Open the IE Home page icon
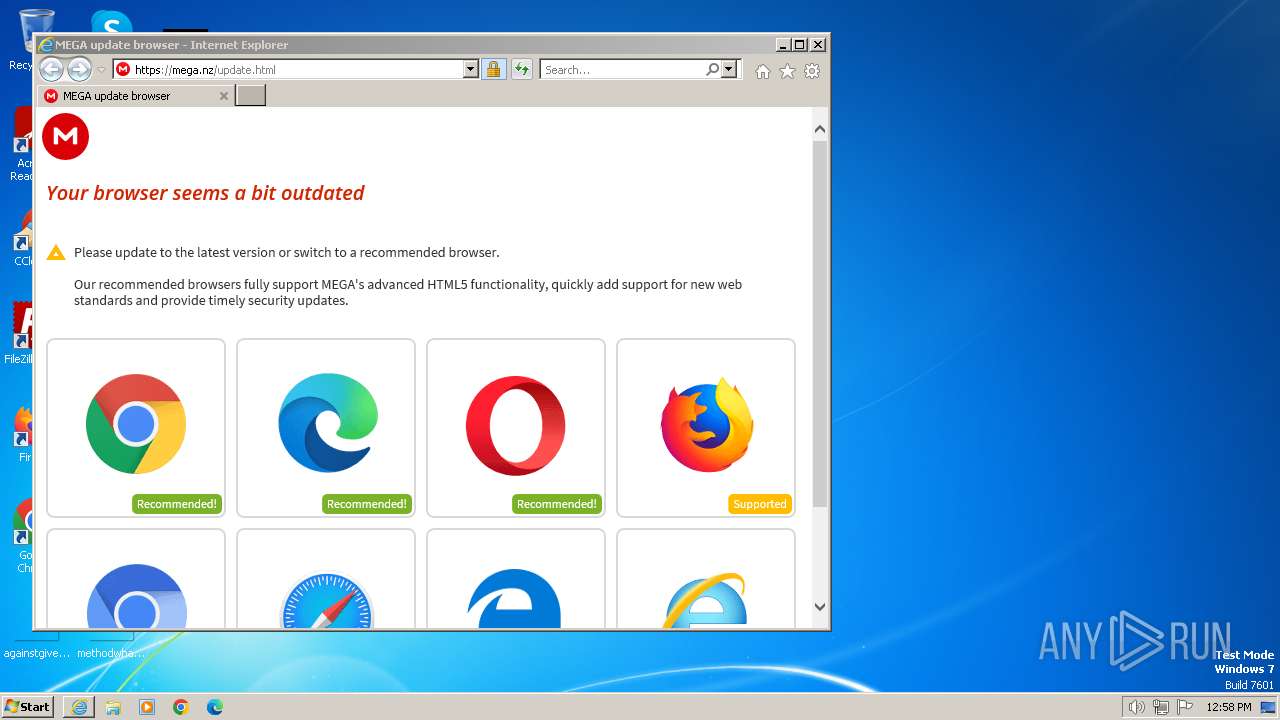 pyautogui.click(x=763, y=71)
